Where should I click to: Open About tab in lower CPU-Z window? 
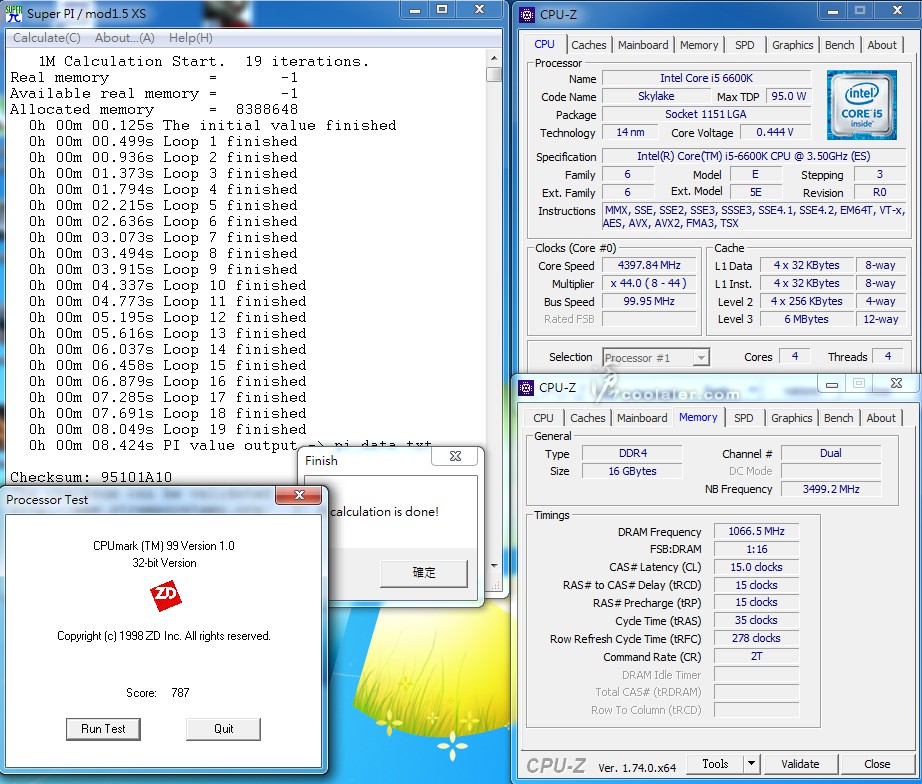point(880,418)
